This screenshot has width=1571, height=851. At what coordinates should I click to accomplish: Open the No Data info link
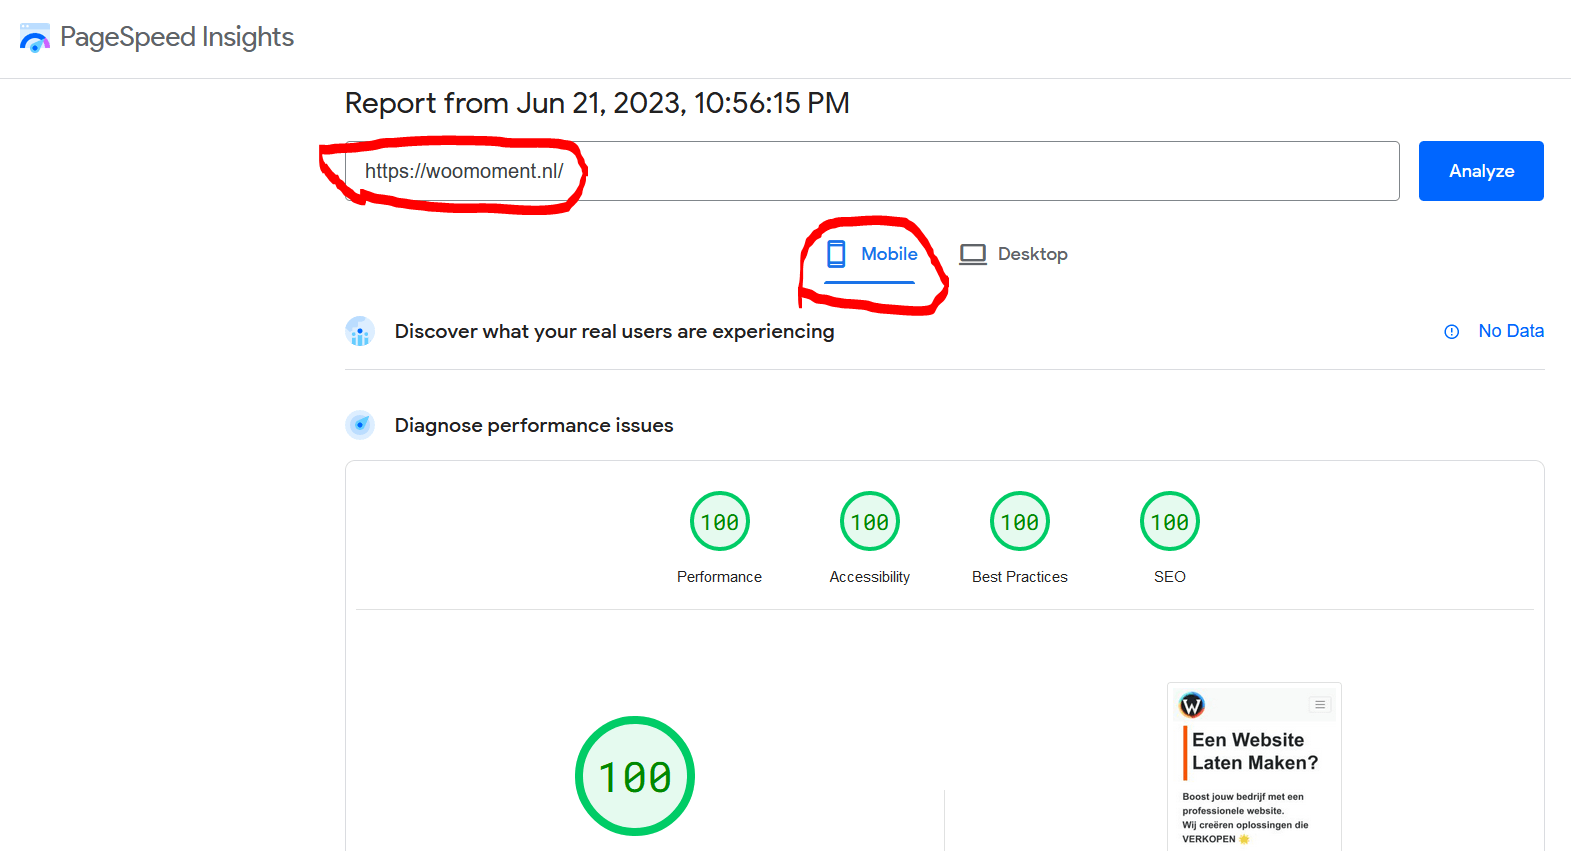point(1511,331)
